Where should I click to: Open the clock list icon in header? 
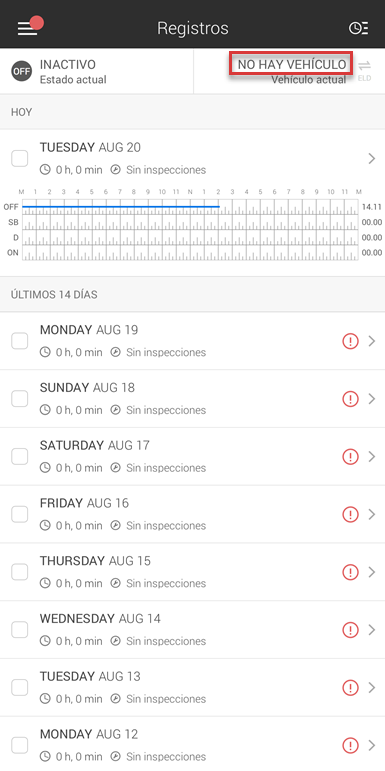click(358, 29)
